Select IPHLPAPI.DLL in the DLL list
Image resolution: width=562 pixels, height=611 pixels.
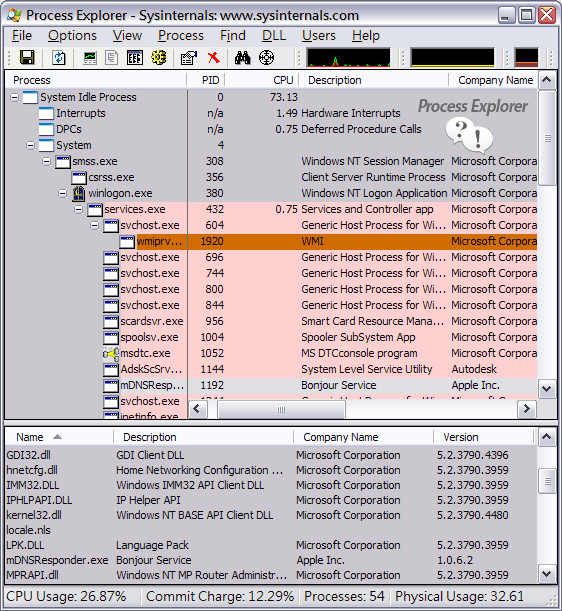pyautogui.click(x=271, y=500)
